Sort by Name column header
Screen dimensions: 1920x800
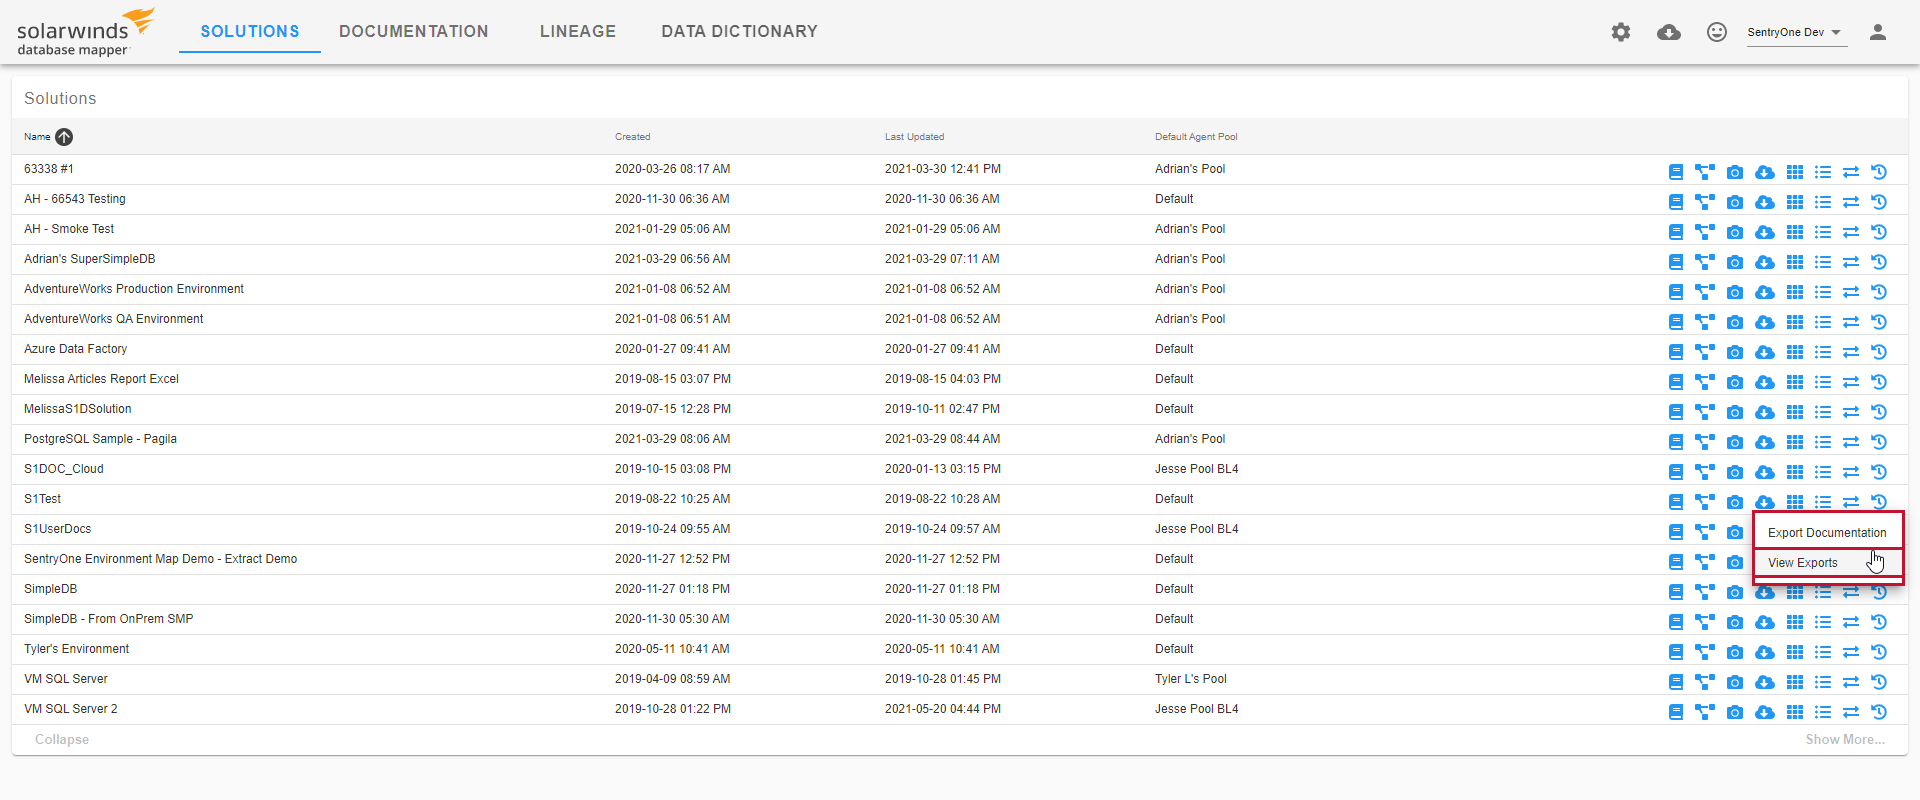point(37,137)
